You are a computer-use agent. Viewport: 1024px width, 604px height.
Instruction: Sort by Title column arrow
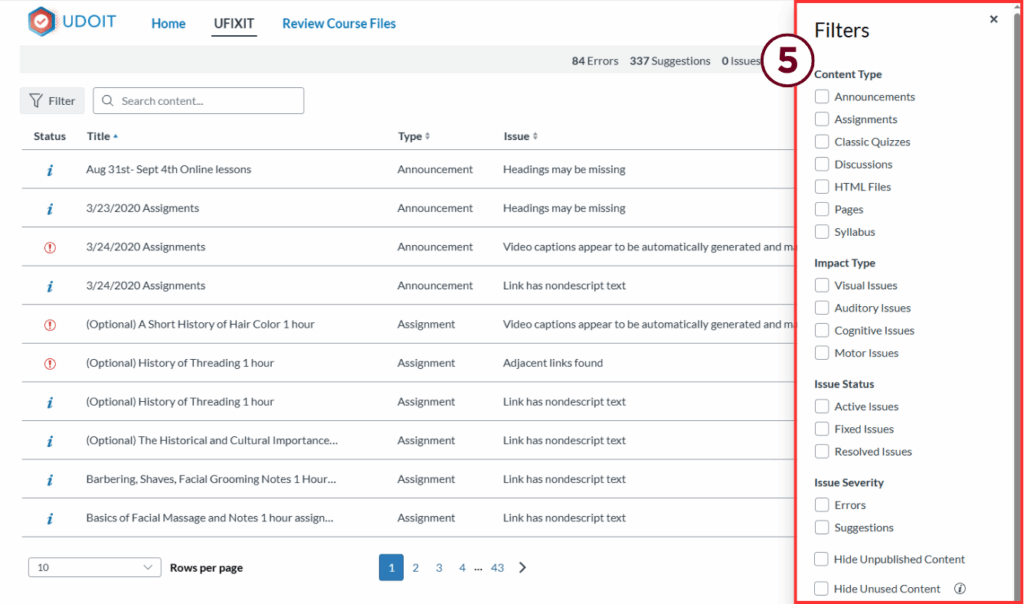tap(115, 136)
